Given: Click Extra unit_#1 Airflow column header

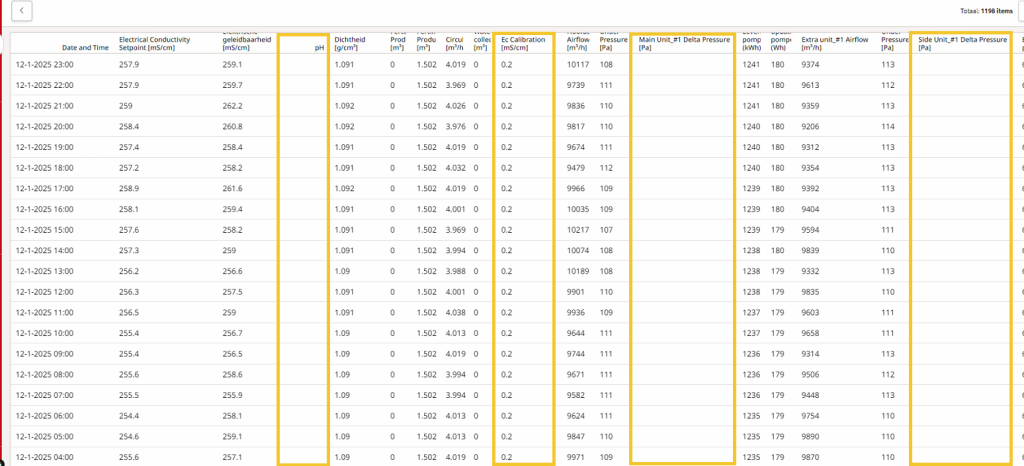Looking at the screenshot, I should (x=835, y=44).
